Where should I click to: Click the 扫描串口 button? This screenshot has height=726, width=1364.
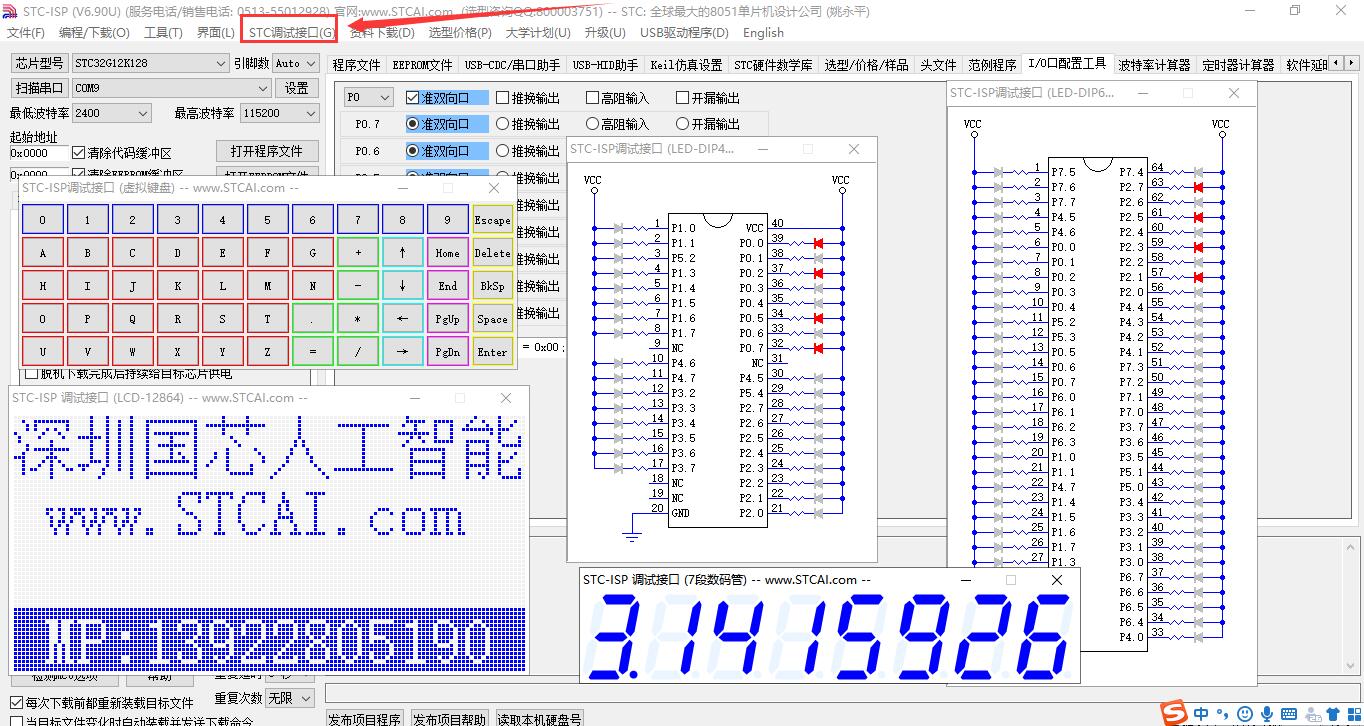pyautogui.click(x=39, y=88)
